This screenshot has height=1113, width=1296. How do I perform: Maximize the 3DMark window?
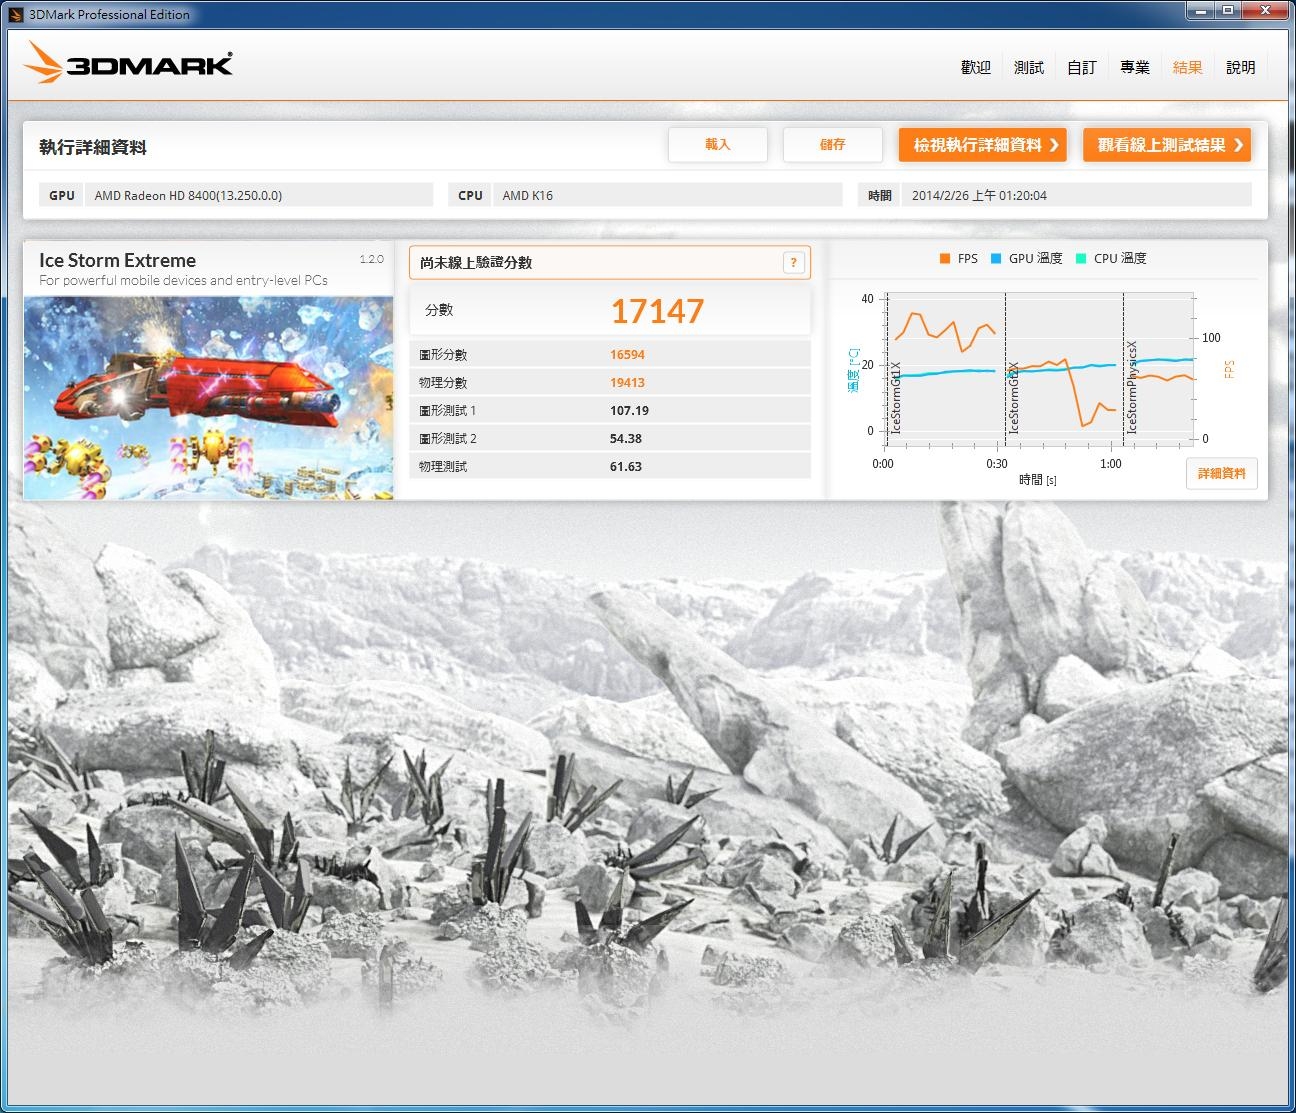click(x=1227, y=10)
